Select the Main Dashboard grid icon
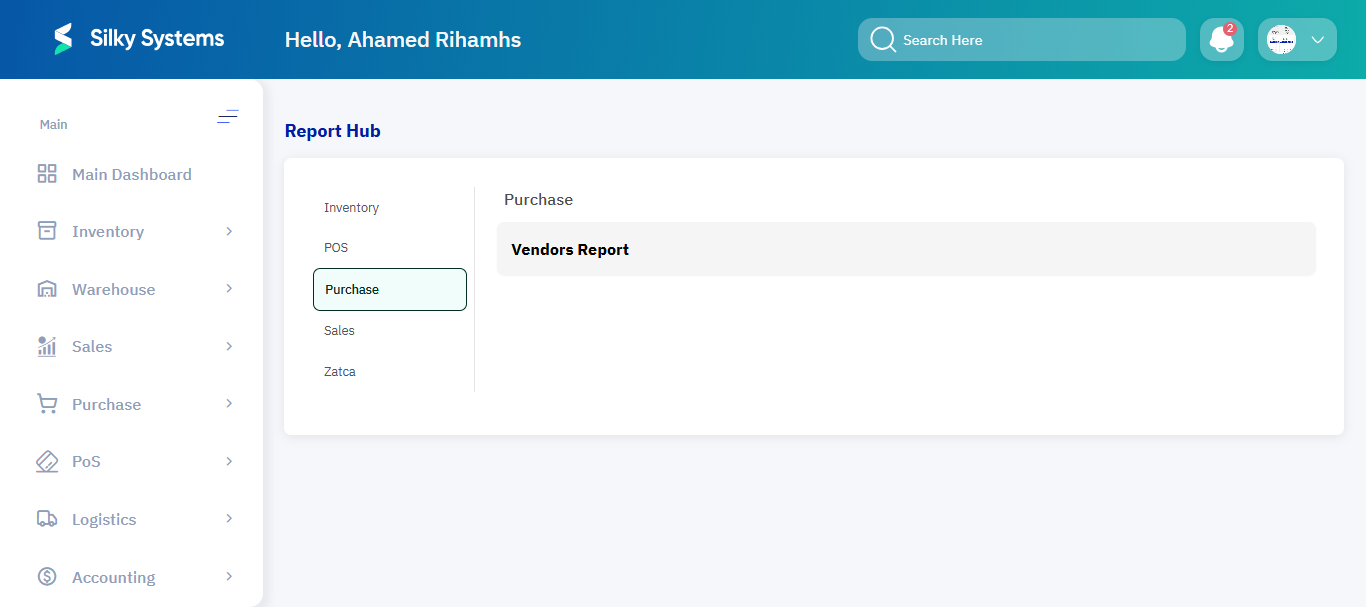Image resolution: width=1366 pixels, height=607 pixels. 46,173
